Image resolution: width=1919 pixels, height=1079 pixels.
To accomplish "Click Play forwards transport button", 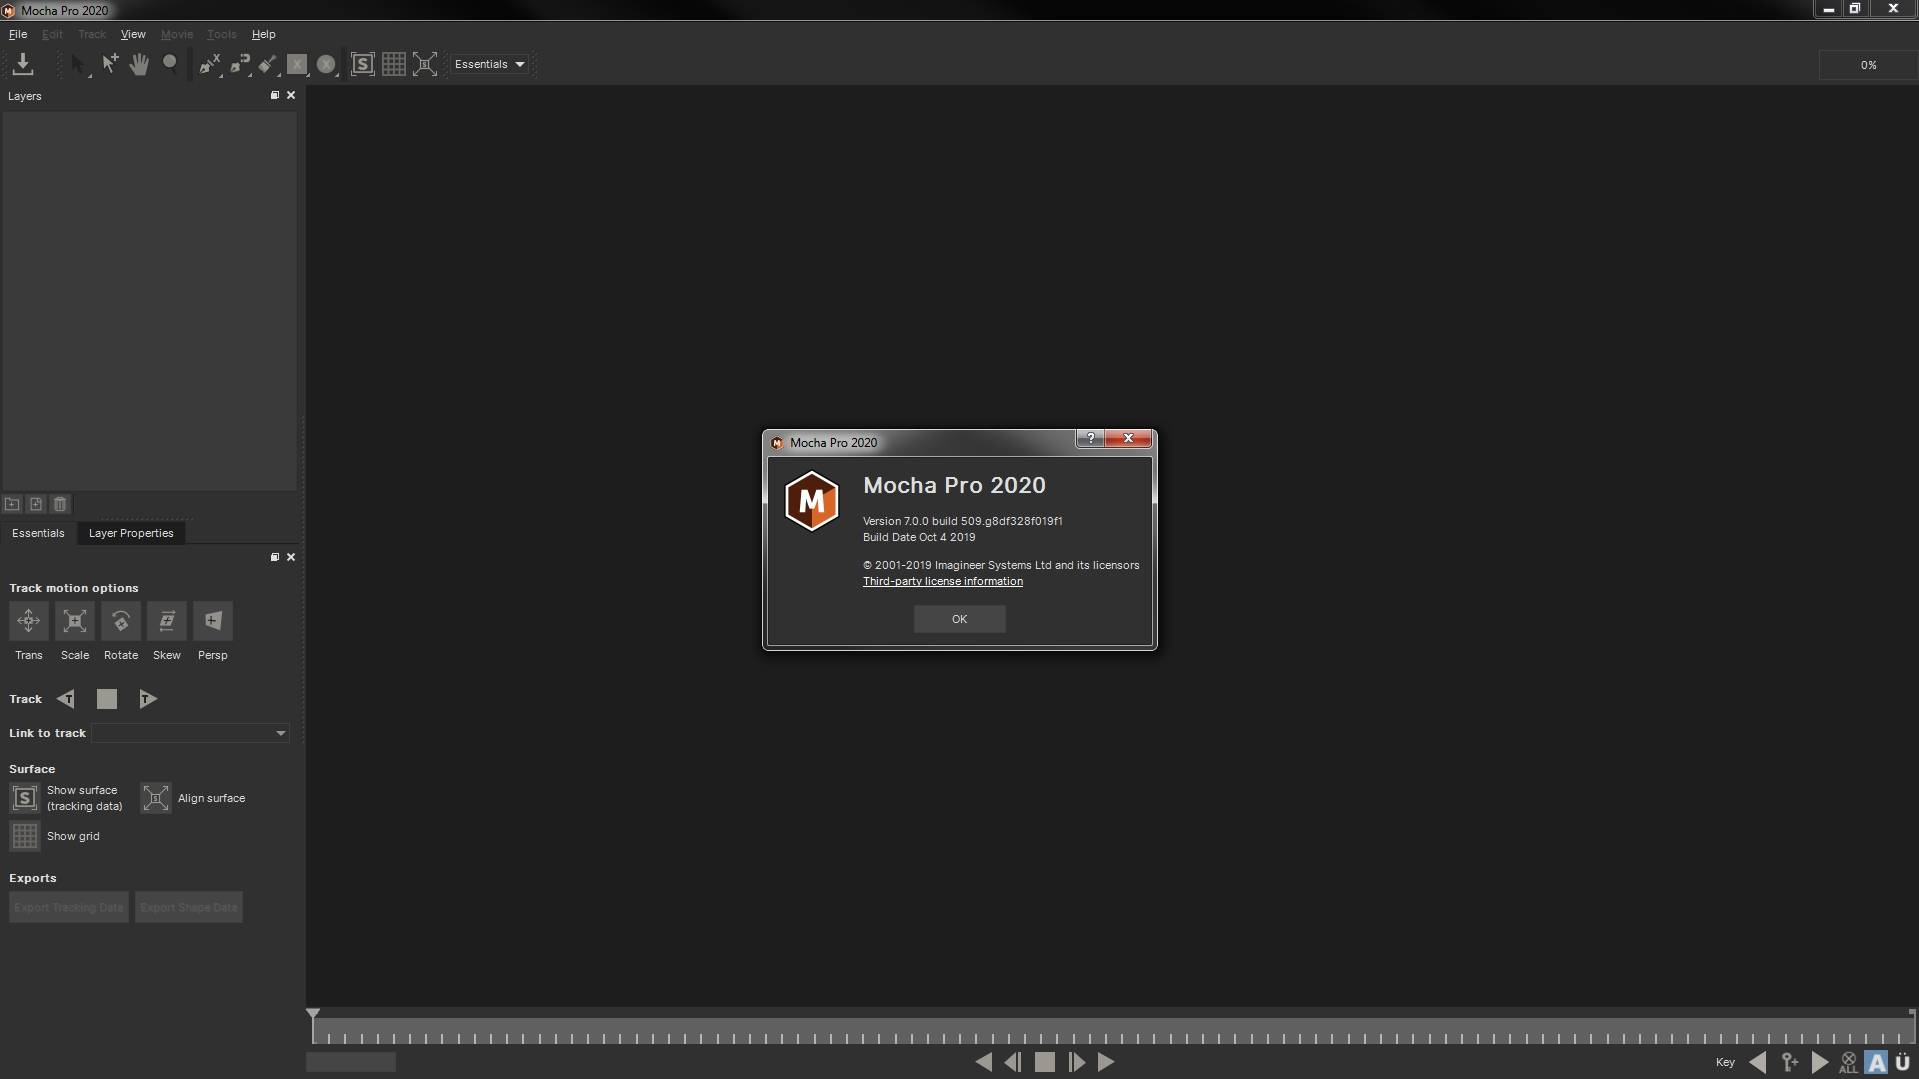I will click(x=1106, y=1062).
